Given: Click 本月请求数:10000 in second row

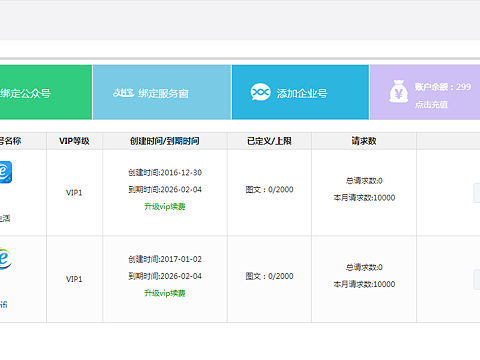Looking at the screenshot, I should (364, 284).
